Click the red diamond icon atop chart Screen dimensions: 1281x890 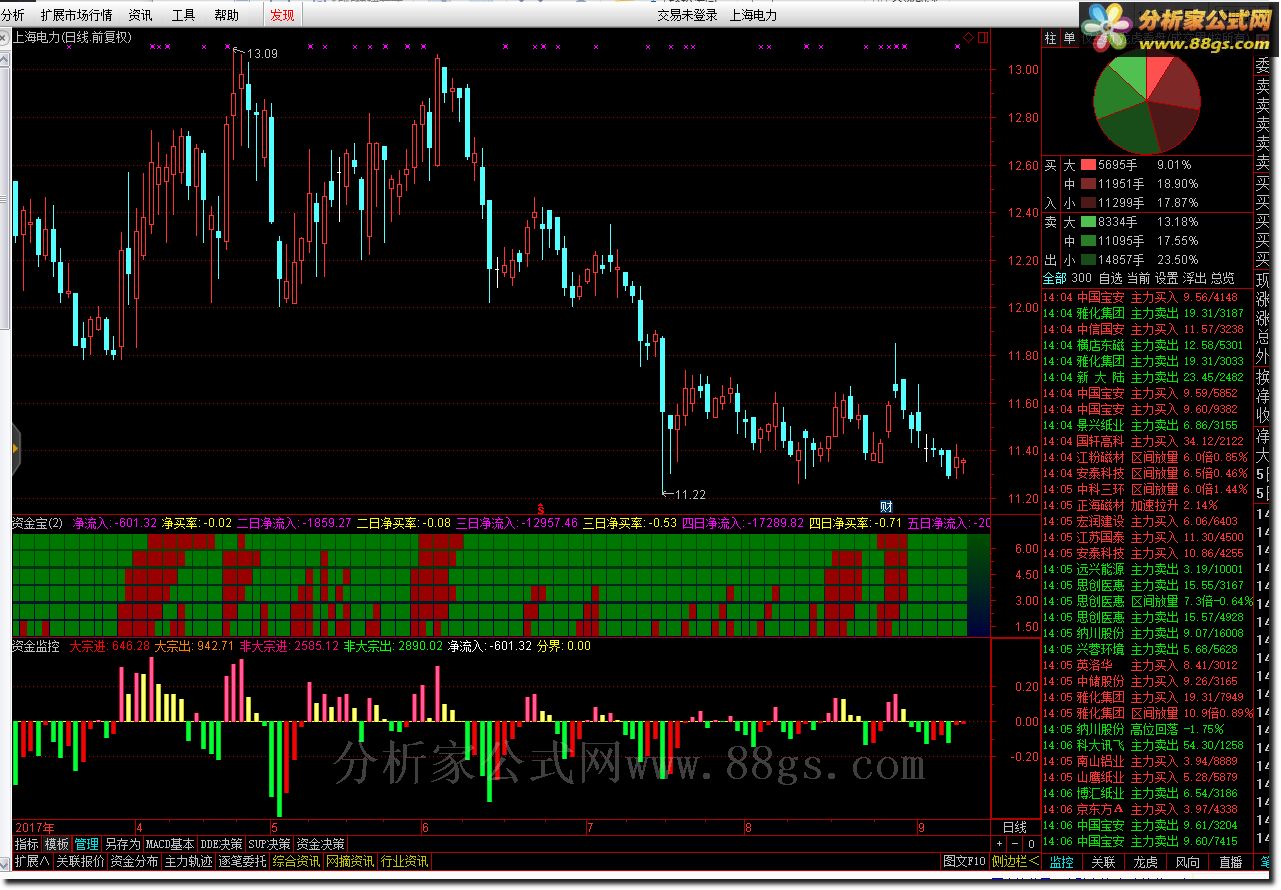968,38
